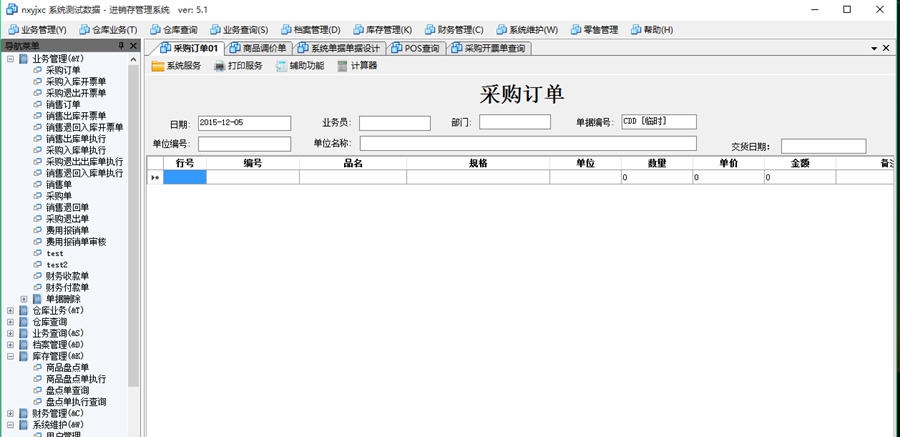Select 盘点单执行查询 tree item
The image size is (900, 437).
76,402
